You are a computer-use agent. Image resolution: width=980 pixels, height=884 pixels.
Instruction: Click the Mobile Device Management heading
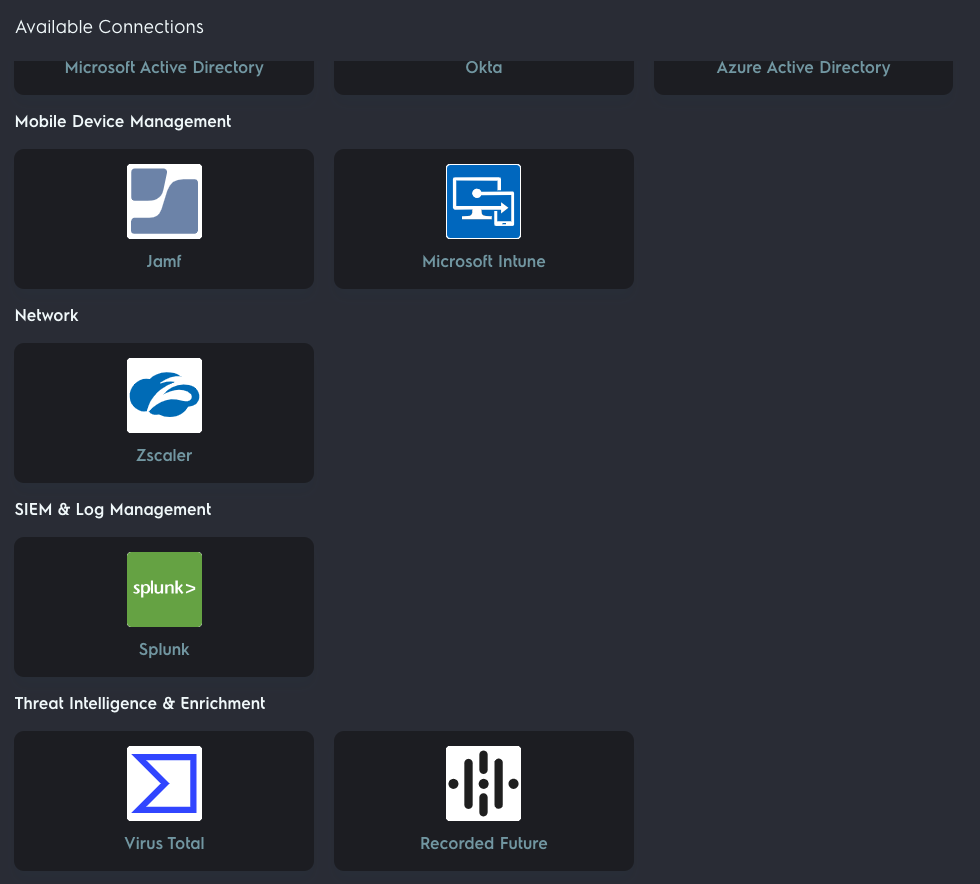[x=123, y=121]
